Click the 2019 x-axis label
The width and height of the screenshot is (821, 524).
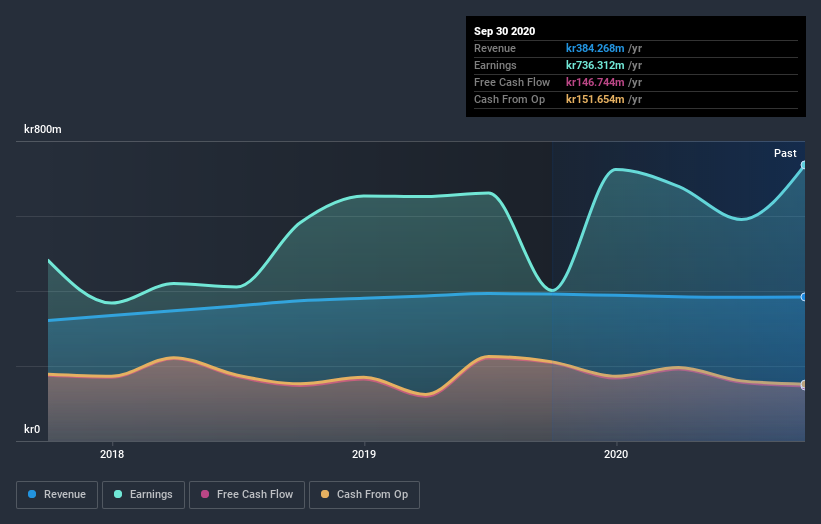point(364,454)
